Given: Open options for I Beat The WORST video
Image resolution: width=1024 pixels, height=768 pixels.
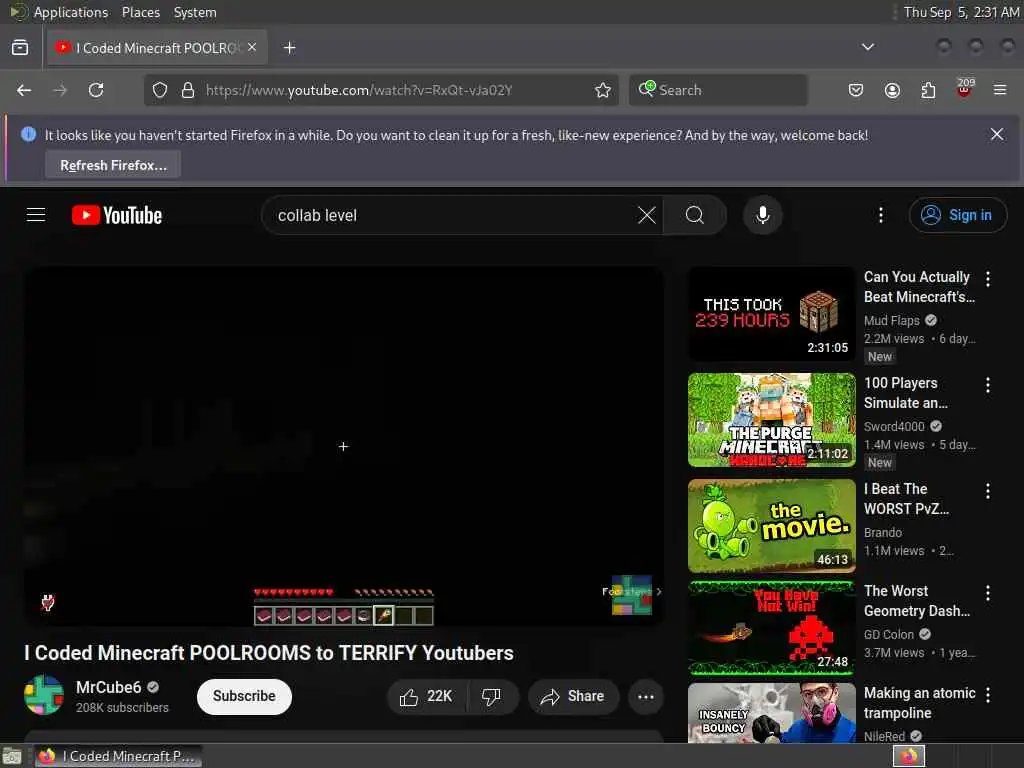Looking at the screenshot, I should 987,490.
